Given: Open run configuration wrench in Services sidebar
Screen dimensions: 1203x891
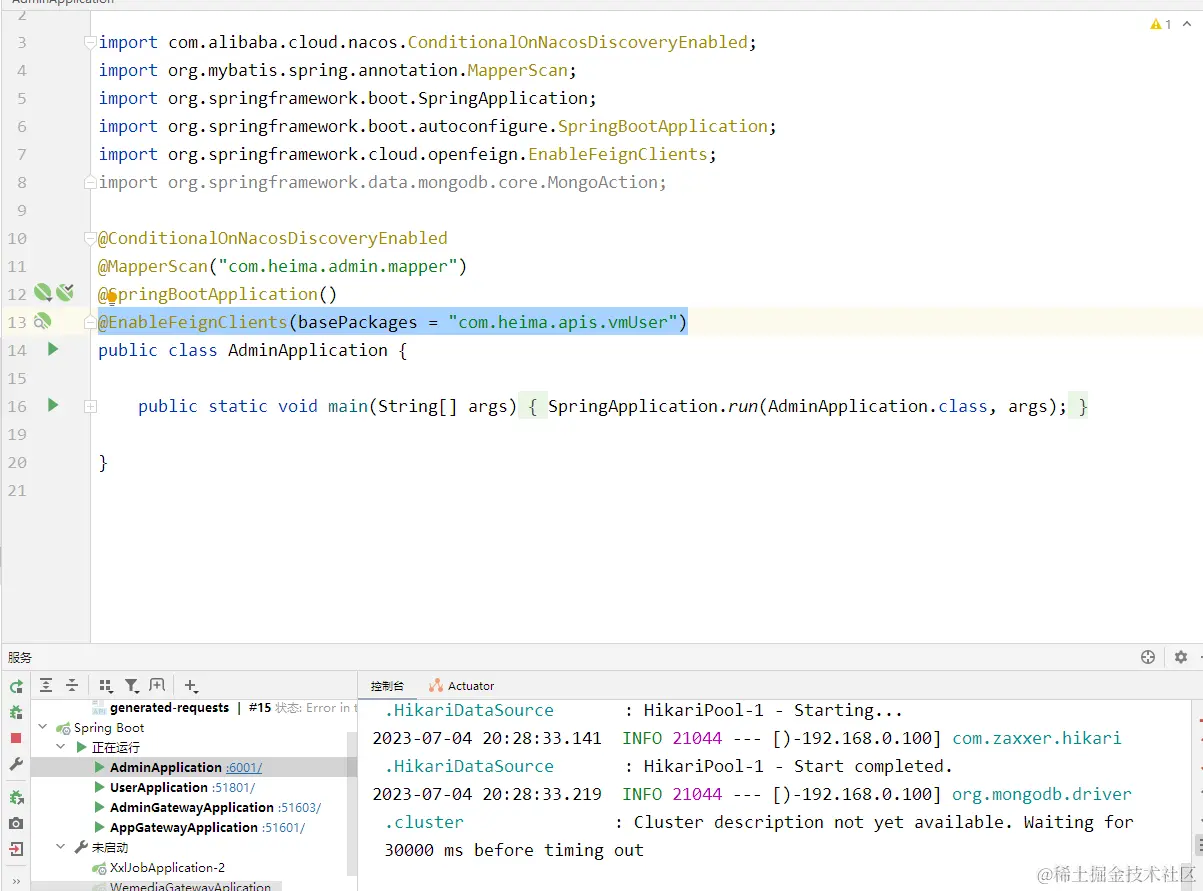Looking at the screenshot, I should (x=16, y=764).
